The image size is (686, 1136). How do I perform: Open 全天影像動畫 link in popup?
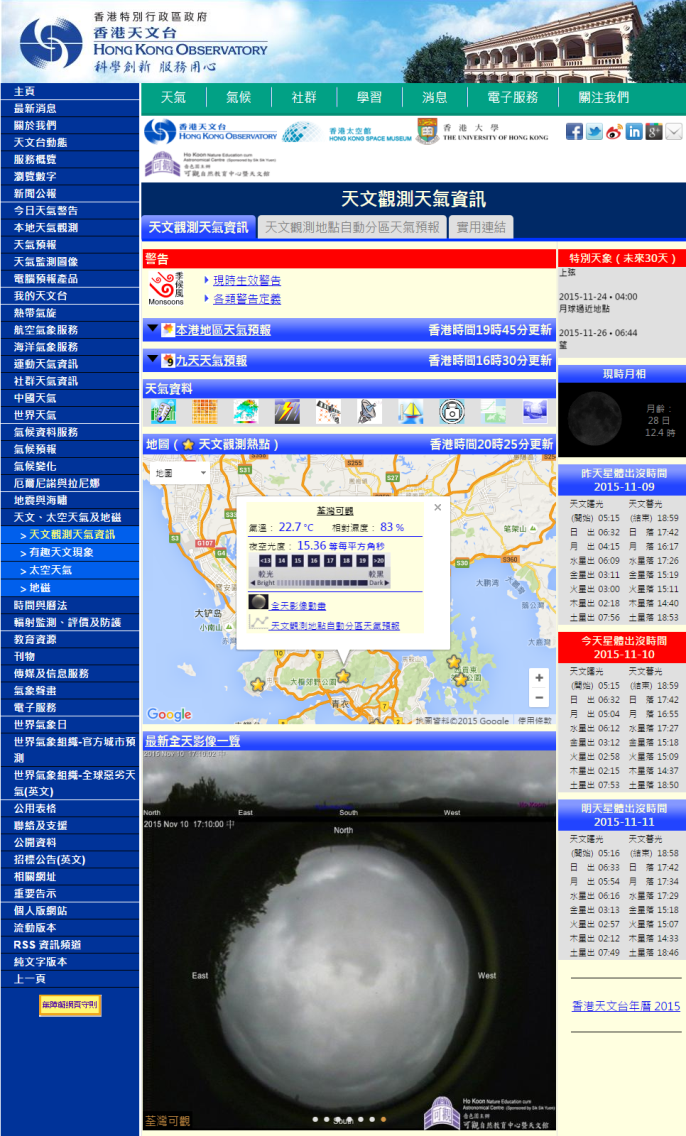tap(298, 606)
